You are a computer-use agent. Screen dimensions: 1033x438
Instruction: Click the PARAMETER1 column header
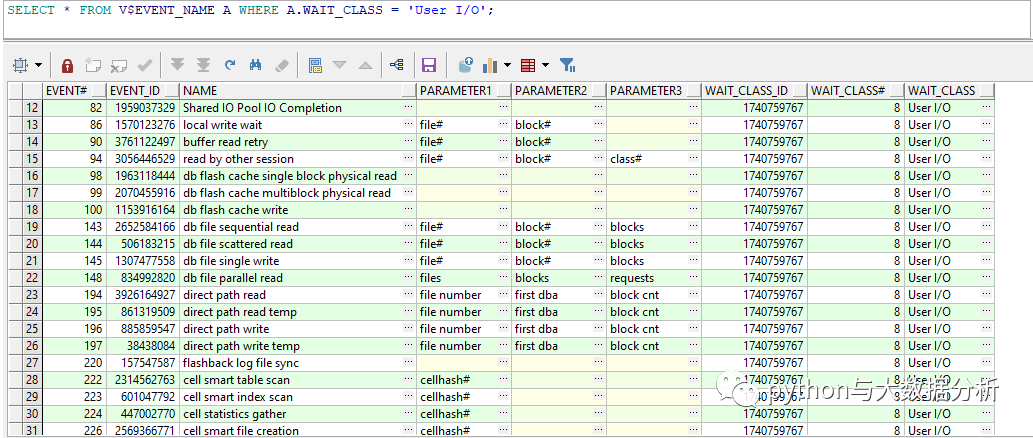(464, 91)
